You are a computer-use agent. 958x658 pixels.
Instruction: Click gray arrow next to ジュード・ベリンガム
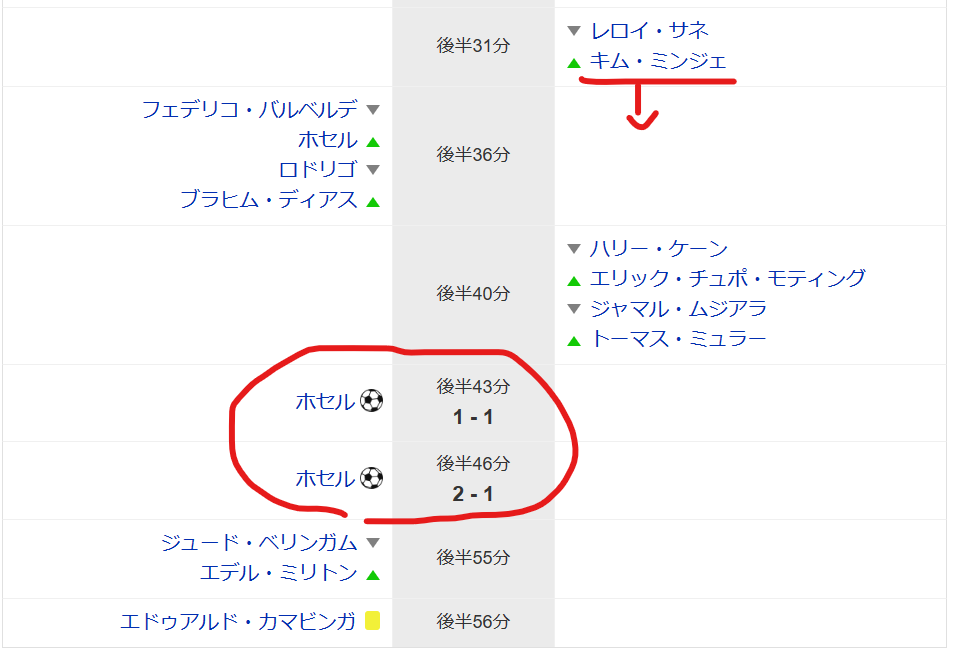(373, 544)
